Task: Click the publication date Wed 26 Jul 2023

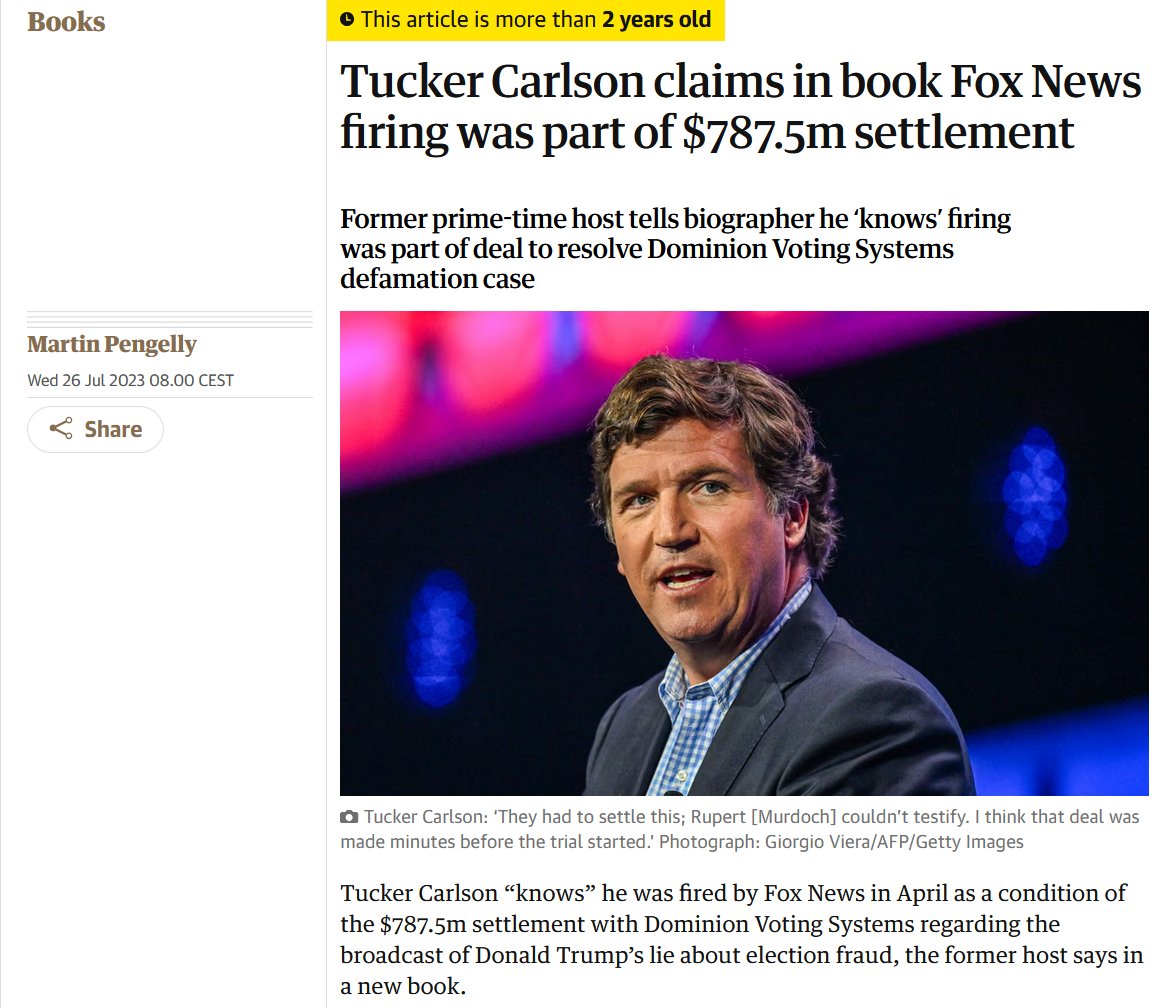Action: click(x=130, y=380)
